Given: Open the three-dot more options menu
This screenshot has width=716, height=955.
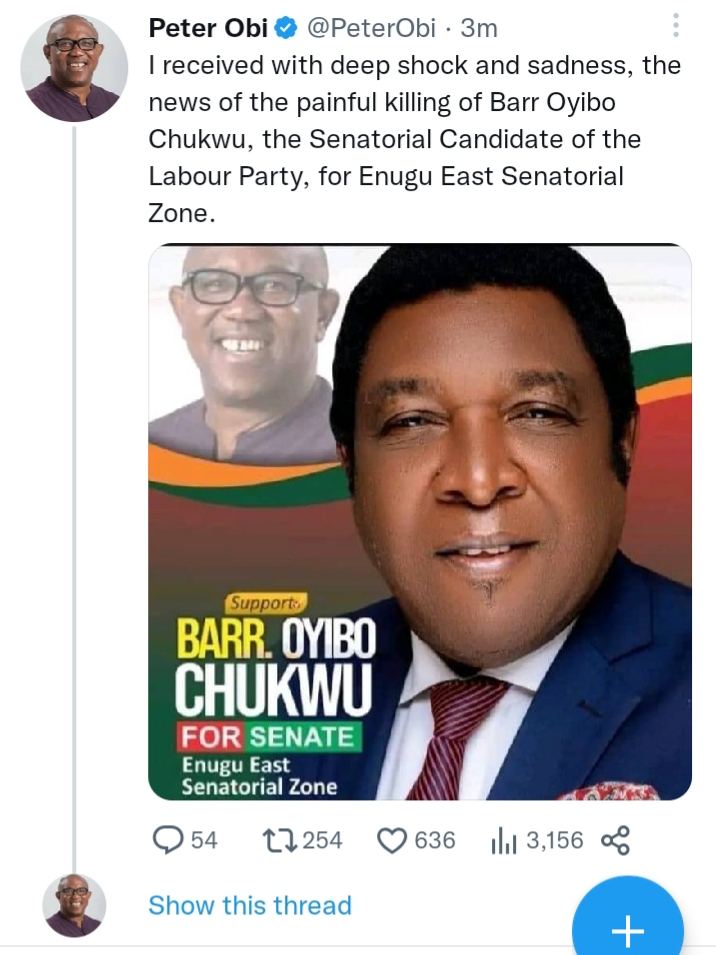Looking at the screenshot, I should pyautogui.click(x=677, y=26).
